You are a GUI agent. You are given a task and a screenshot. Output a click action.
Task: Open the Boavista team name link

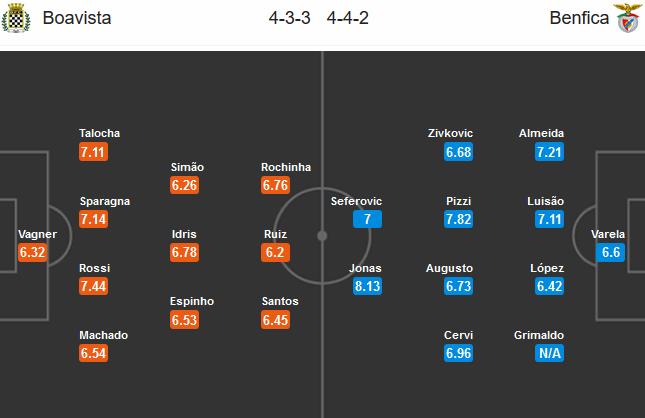77,18
